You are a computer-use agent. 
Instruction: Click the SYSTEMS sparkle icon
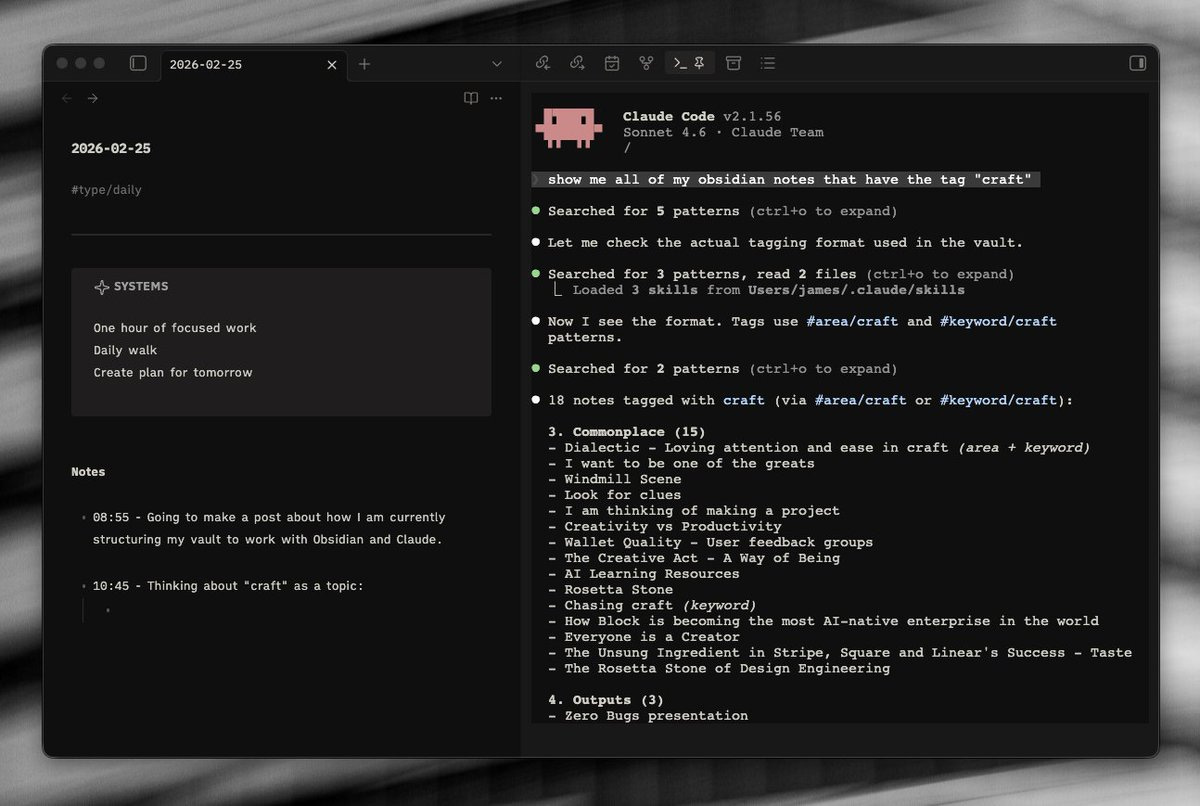(101, 287)
